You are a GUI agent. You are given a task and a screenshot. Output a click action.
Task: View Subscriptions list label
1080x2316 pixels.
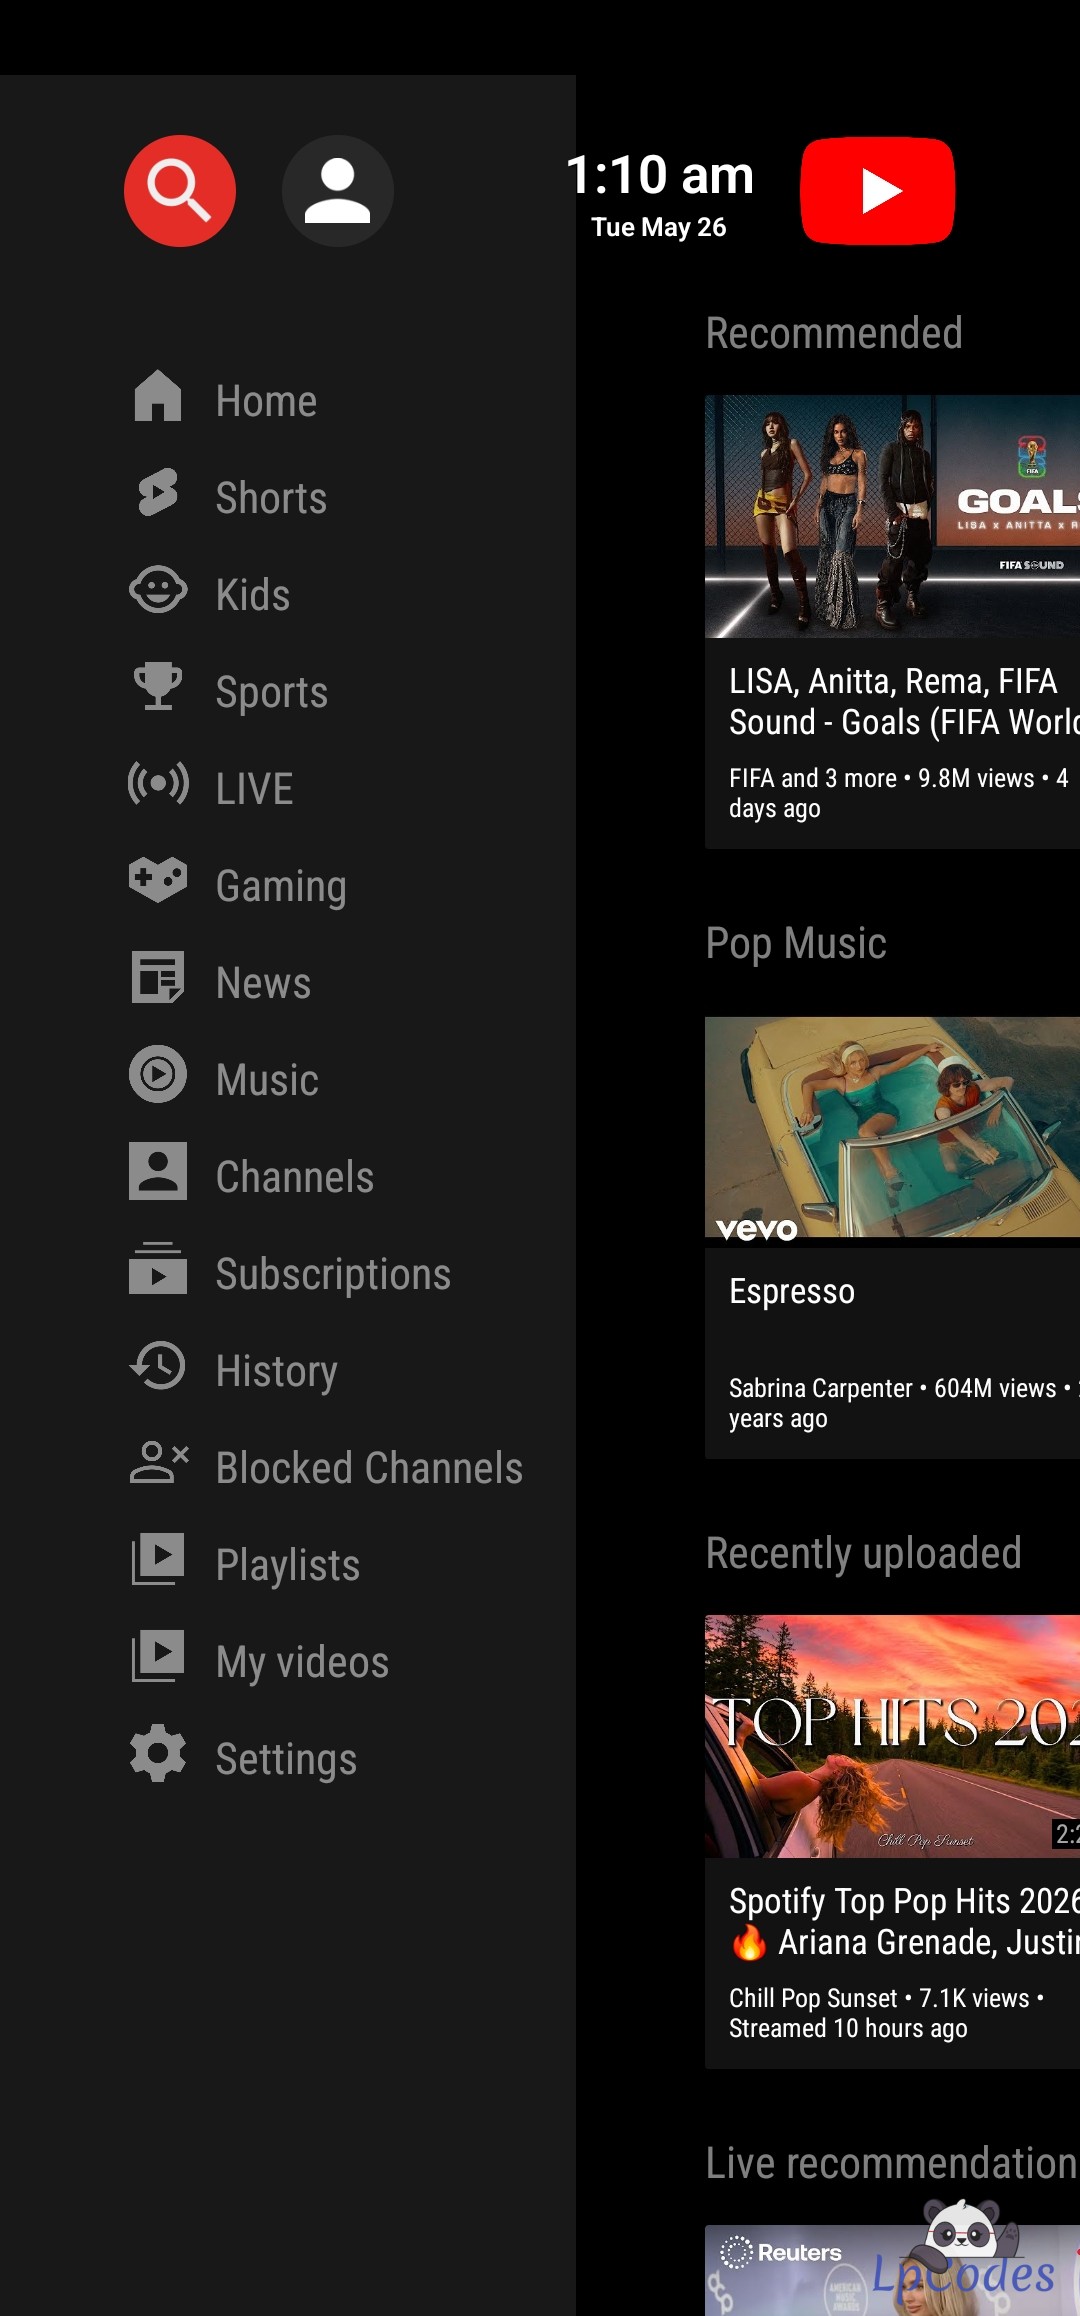coord(333,1275)
